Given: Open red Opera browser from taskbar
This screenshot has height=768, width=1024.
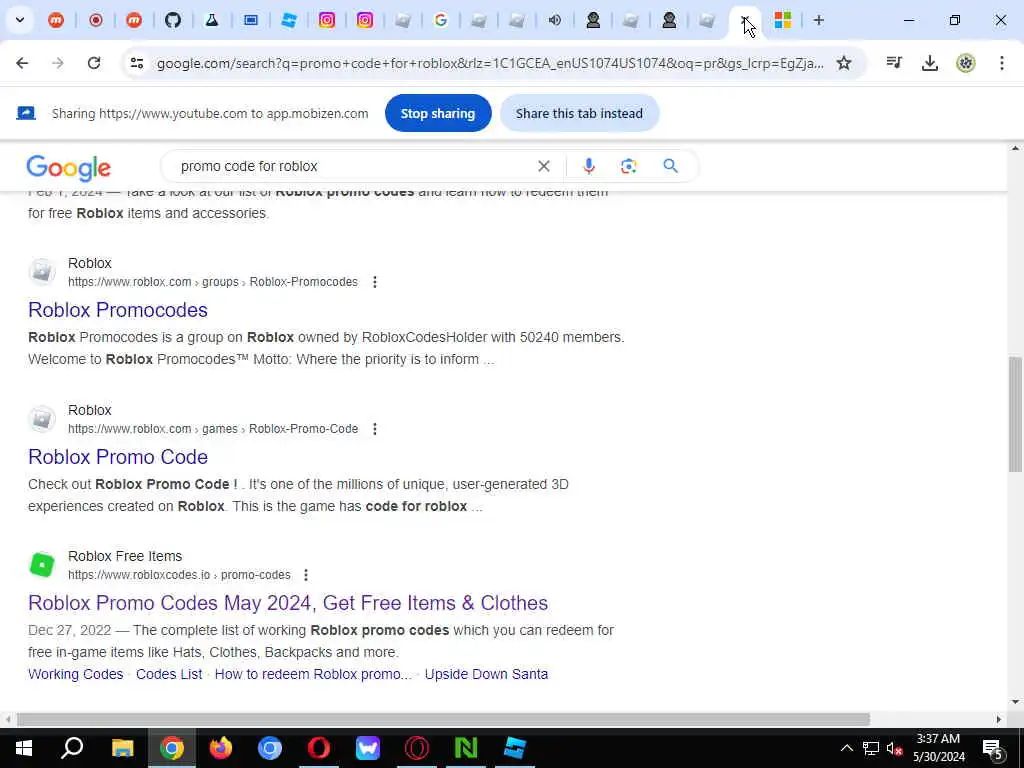Looking at the screenshot, I should click(319, 748).
